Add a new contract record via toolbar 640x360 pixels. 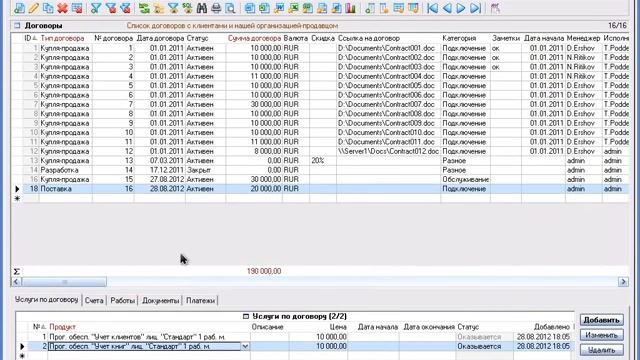click(19, 8)
